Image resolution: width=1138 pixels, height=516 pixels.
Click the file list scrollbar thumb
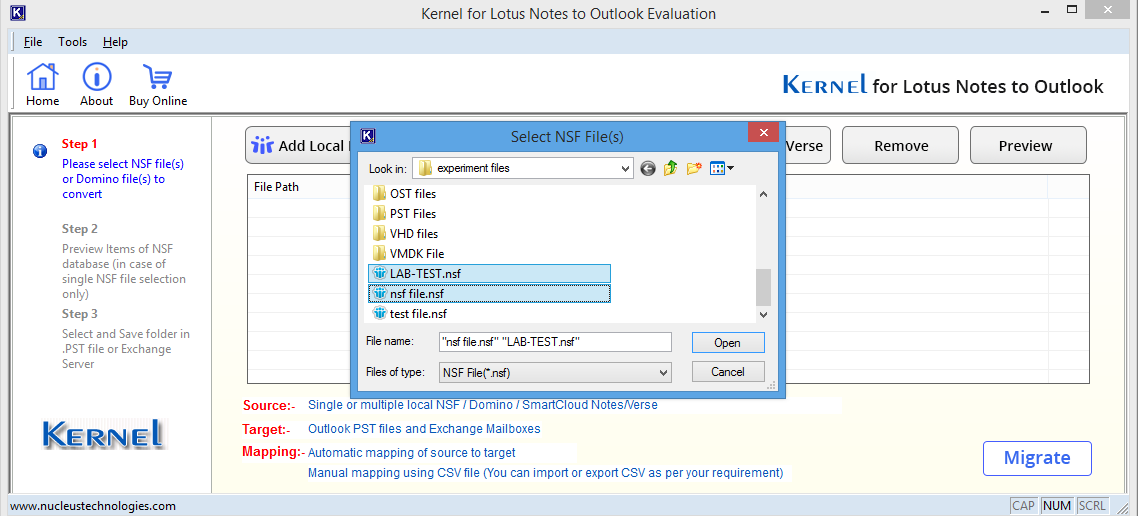pos(763,287)
